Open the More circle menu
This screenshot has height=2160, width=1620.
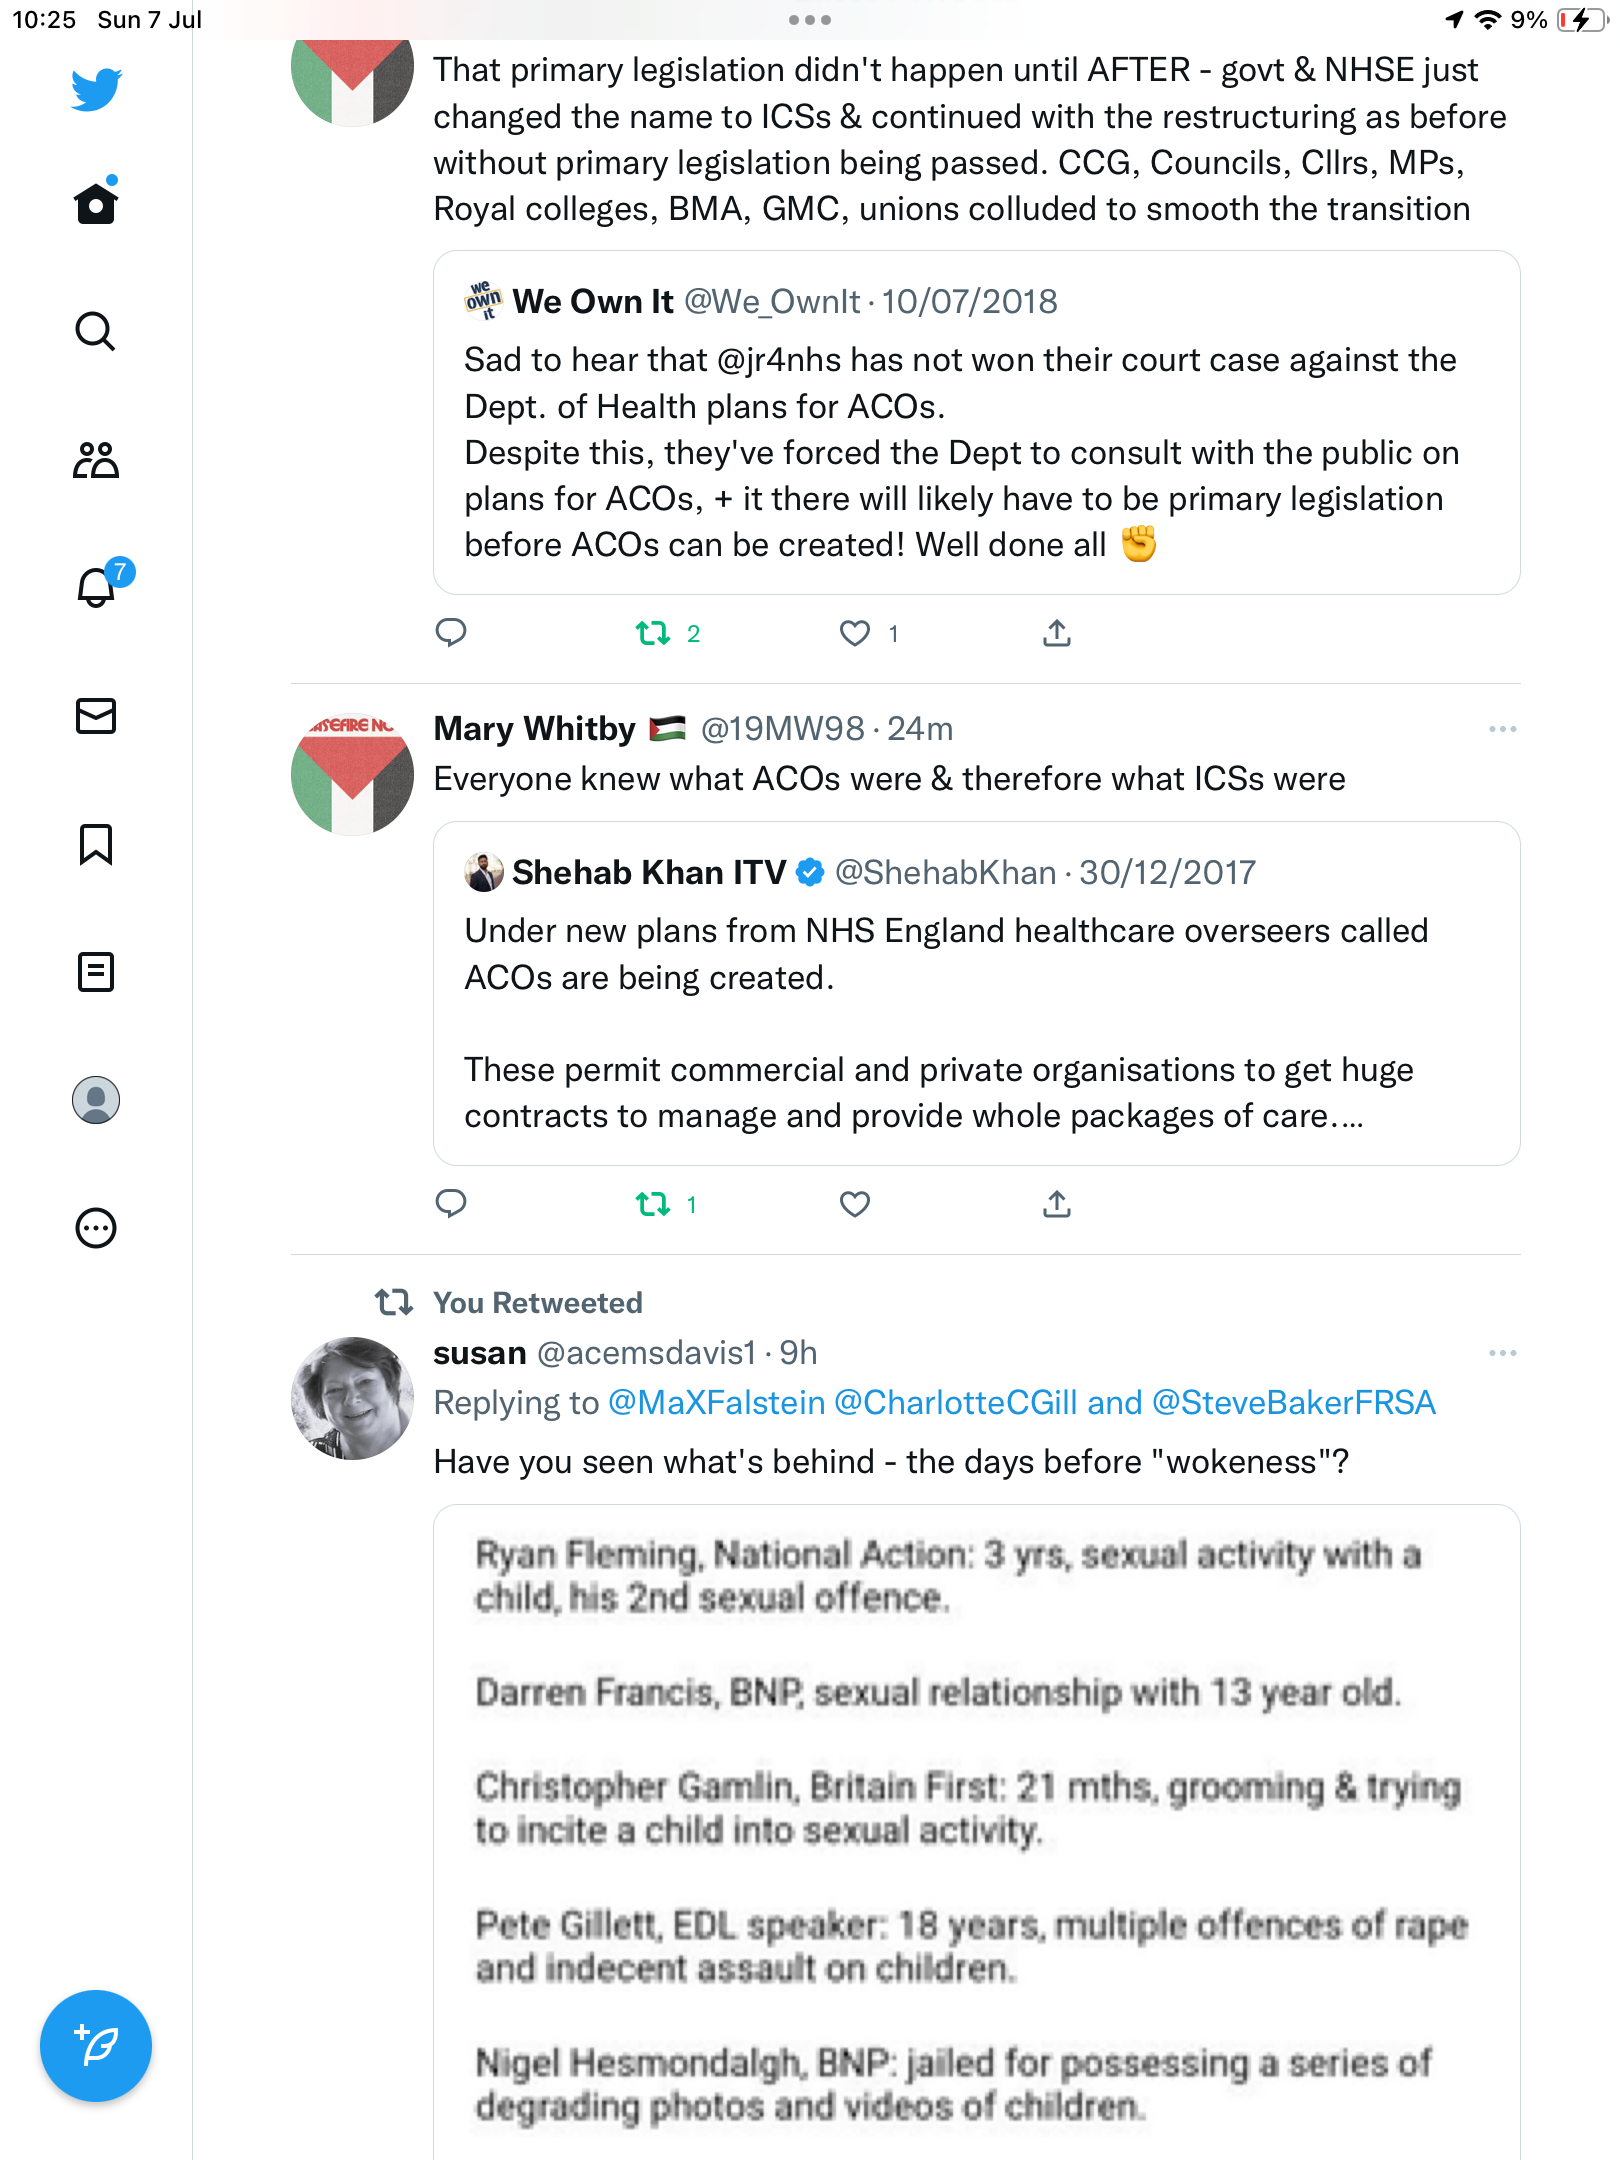(96, 1228)
